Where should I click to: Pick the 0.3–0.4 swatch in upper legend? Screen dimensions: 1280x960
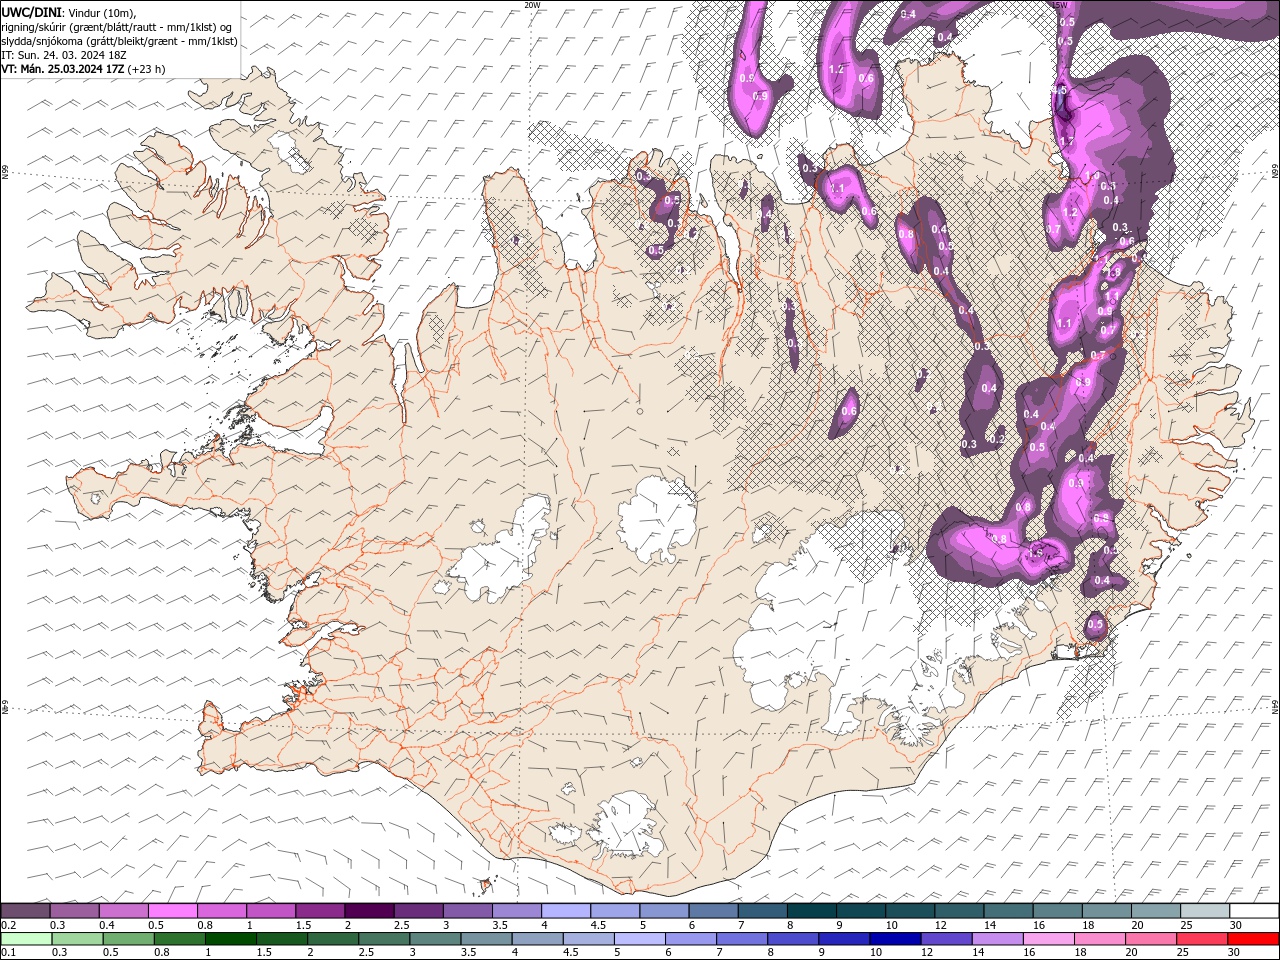74,911
